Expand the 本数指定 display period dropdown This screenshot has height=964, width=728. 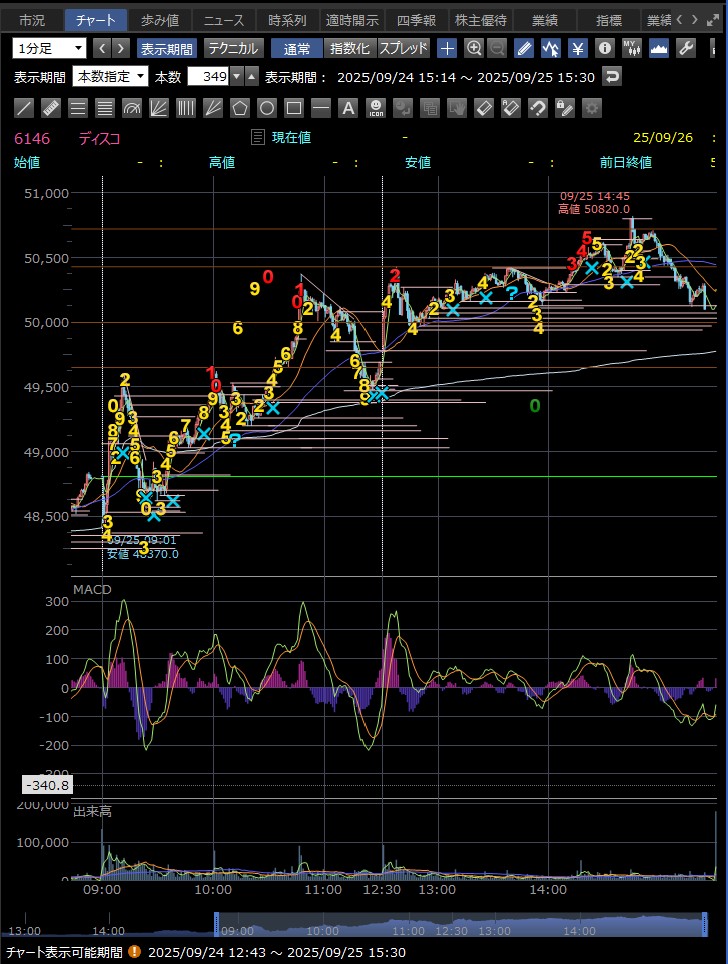(x=110, y=77)
